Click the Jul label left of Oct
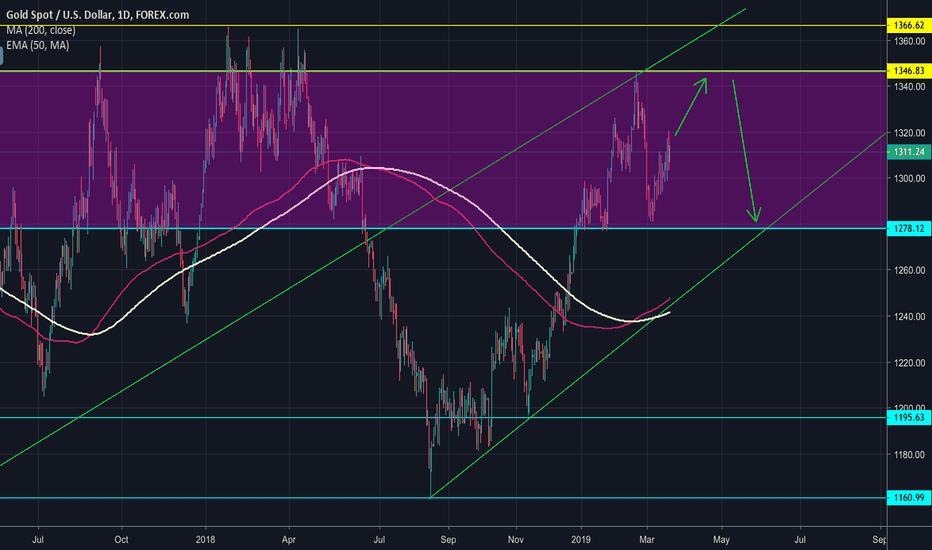Viewport: 932px width, 550px height. 38,540
